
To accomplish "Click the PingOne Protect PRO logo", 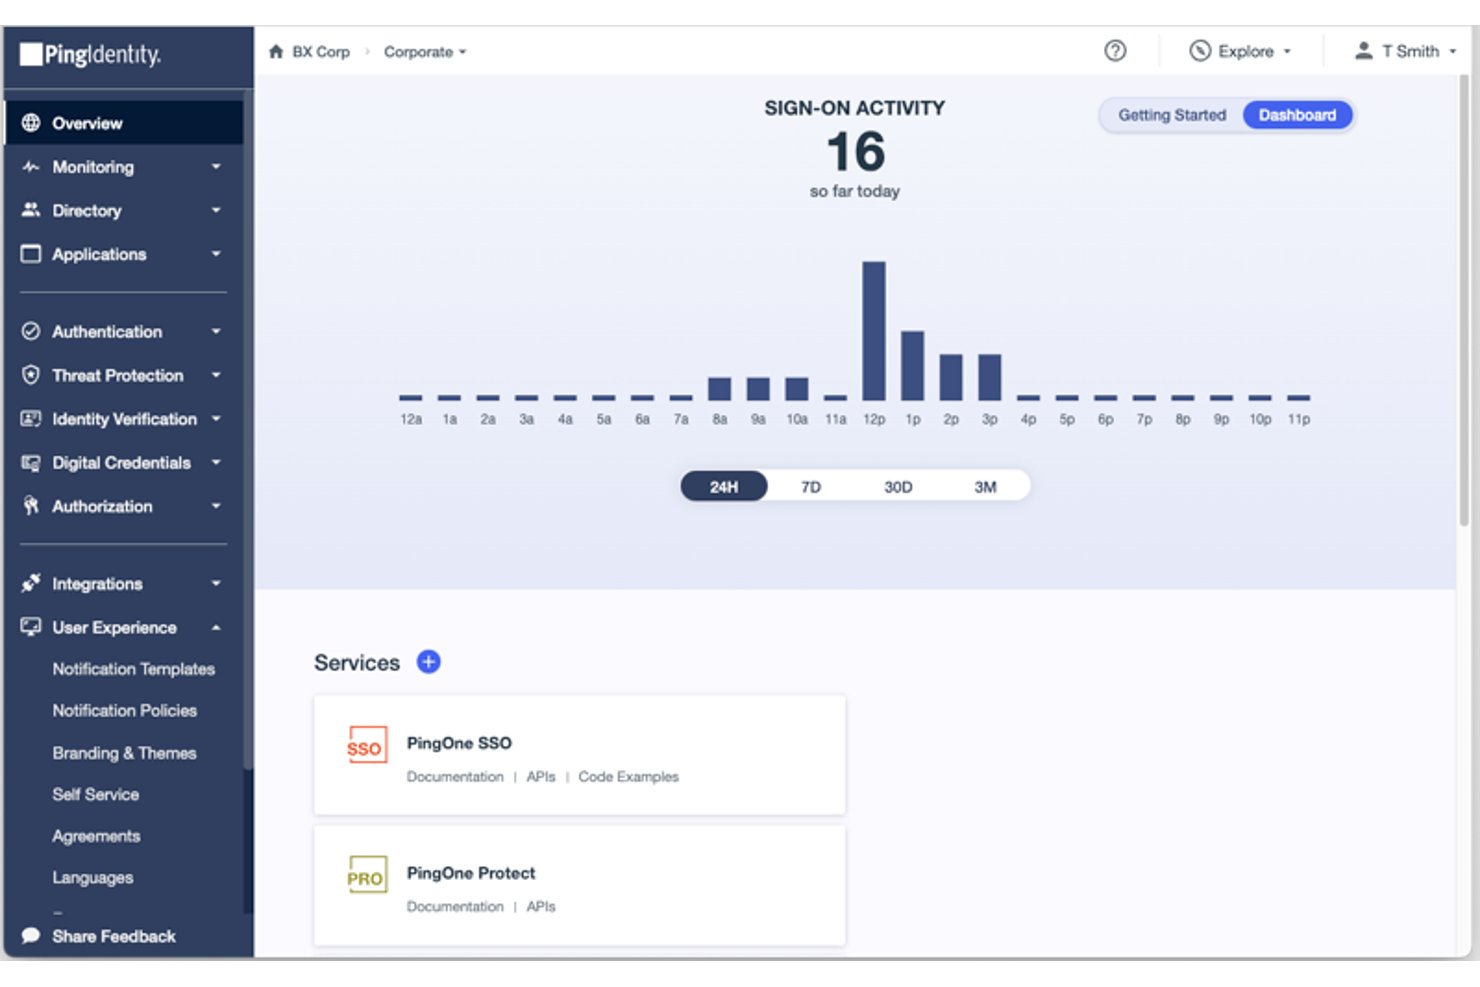I will coord(367,875).
